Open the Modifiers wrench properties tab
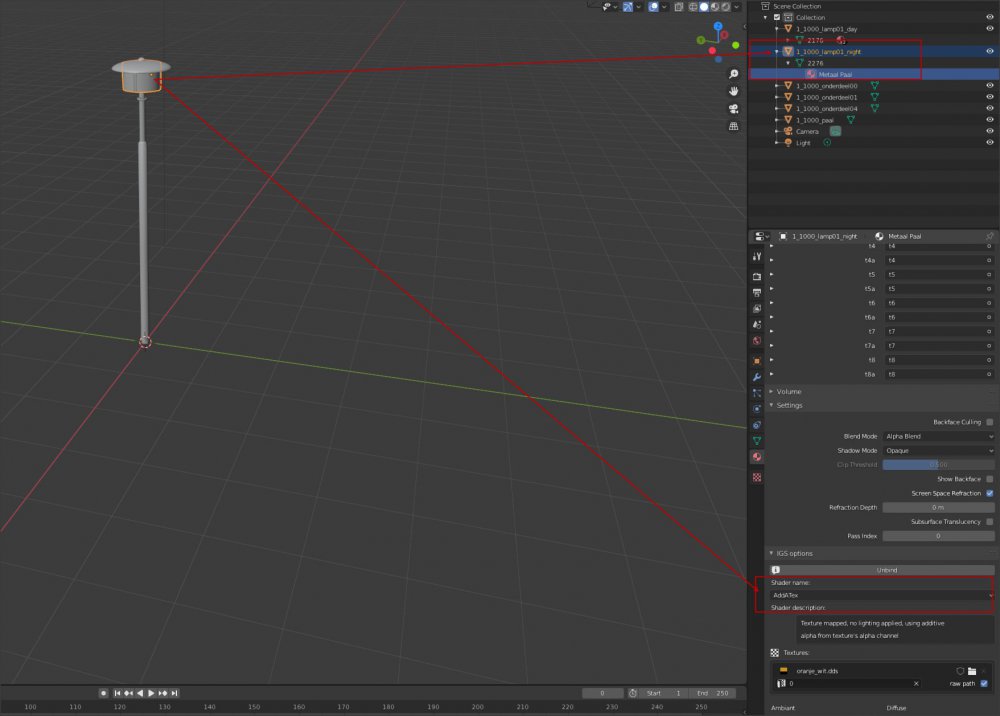The width and height of the screenshot is (1000, 716). pos(757,376)
